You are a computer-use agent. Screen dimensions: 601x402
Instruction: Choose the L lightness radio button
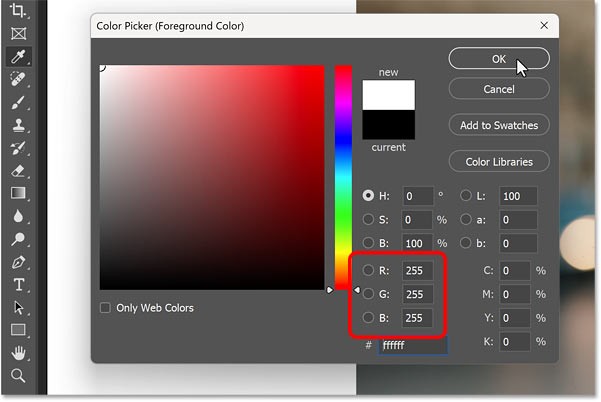(x=466, y=195)
